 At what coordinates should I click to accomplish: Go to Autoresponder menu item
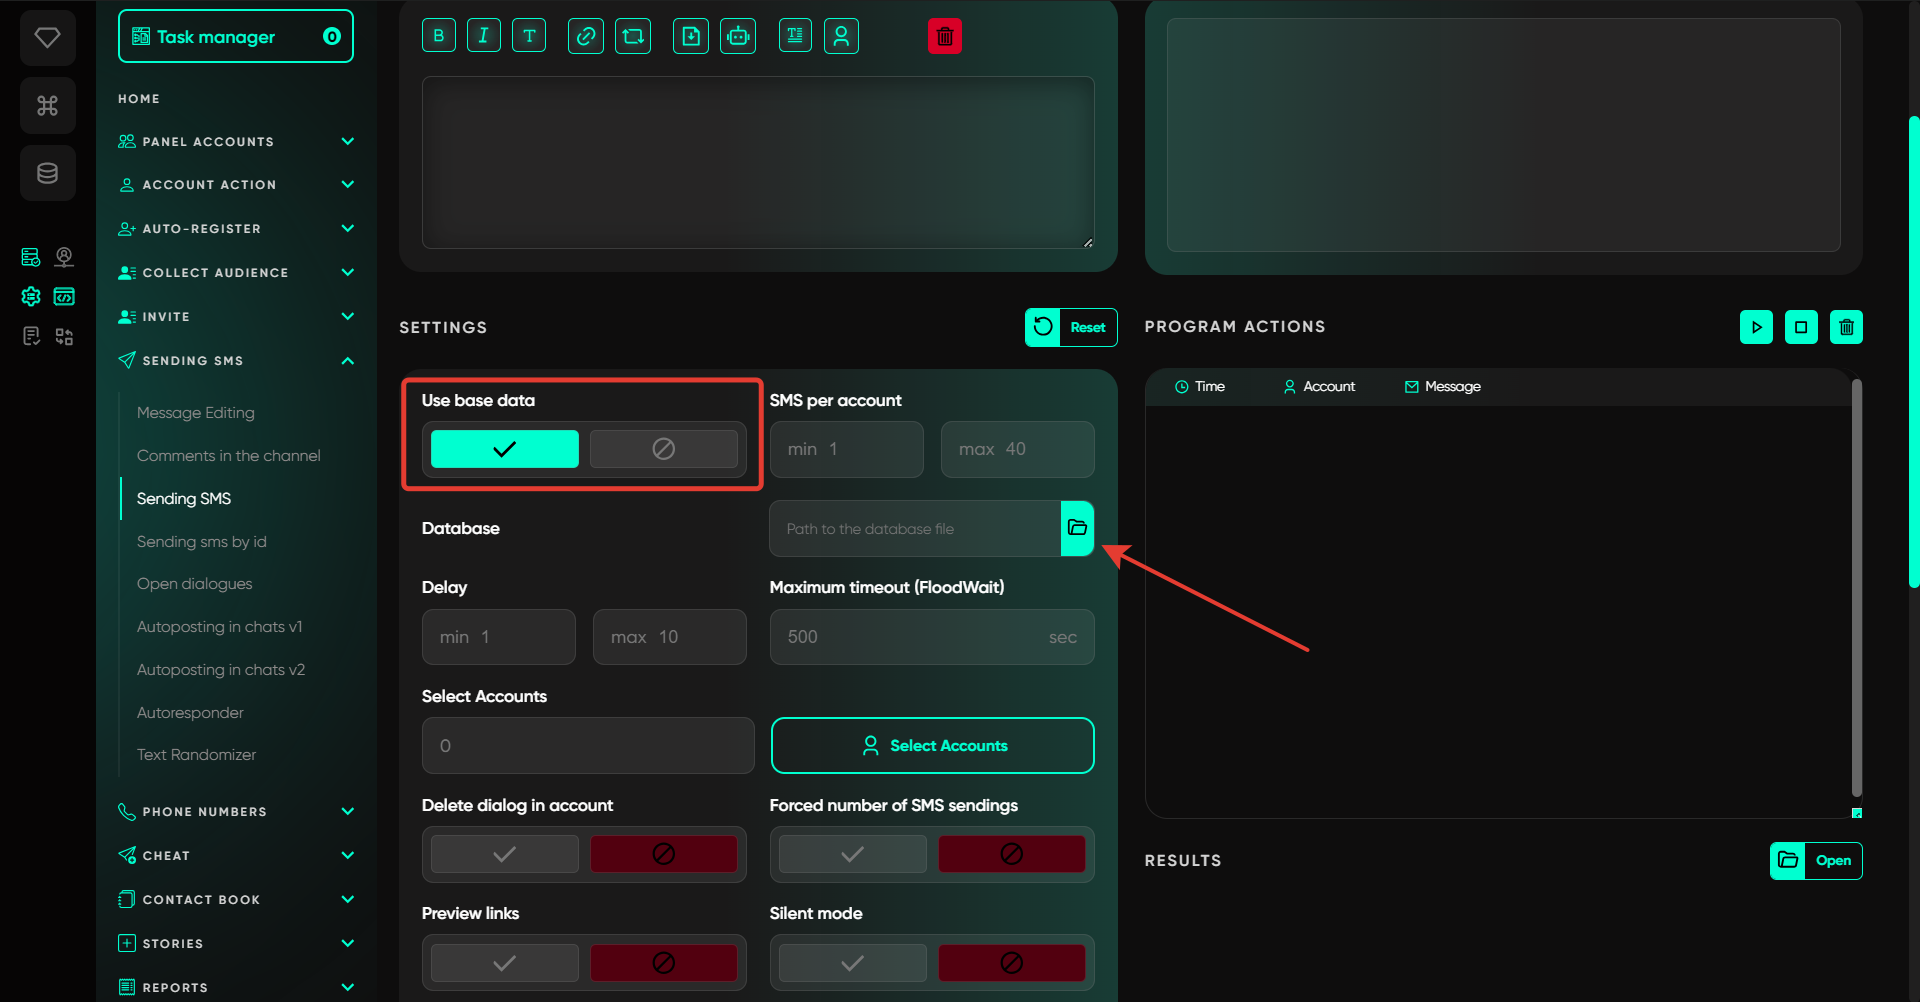pos(190,712)
